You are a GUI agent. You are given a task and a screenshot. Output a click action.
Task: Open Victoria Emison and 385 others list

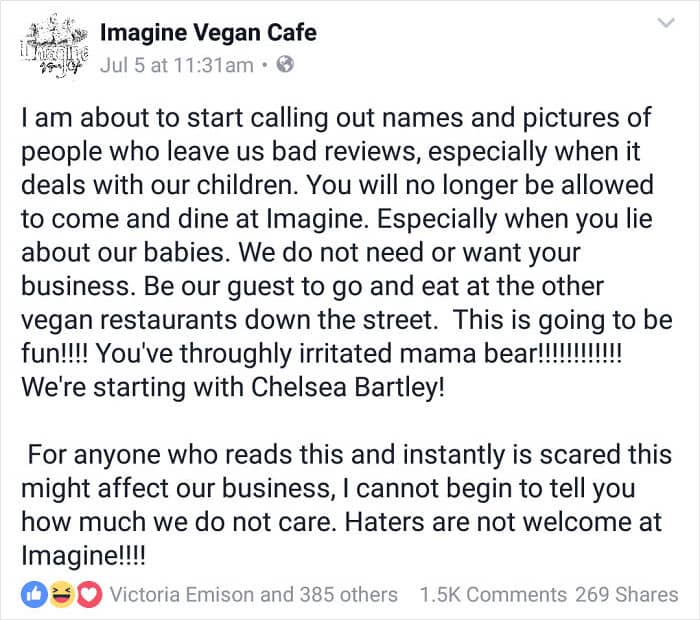coord(253,594)
